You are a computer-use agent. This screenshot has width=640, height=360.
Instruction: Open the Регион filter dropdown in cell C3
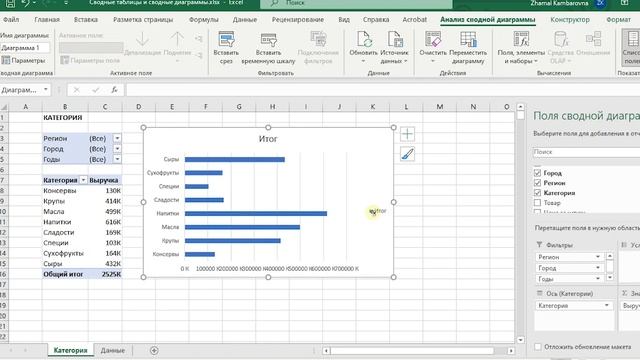(117, 138)
